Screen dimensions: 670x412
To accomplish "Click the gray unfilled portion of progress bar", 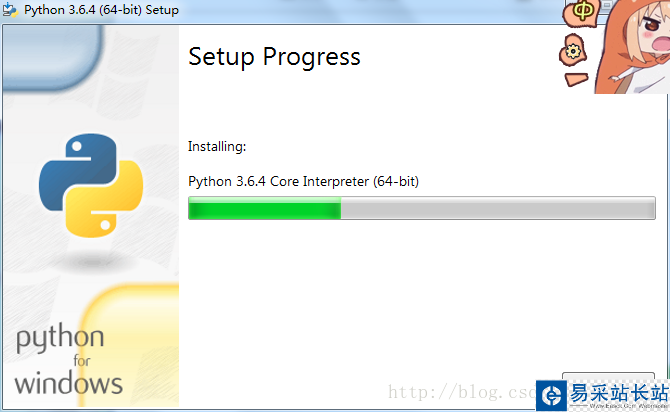I will coord(498,209).
